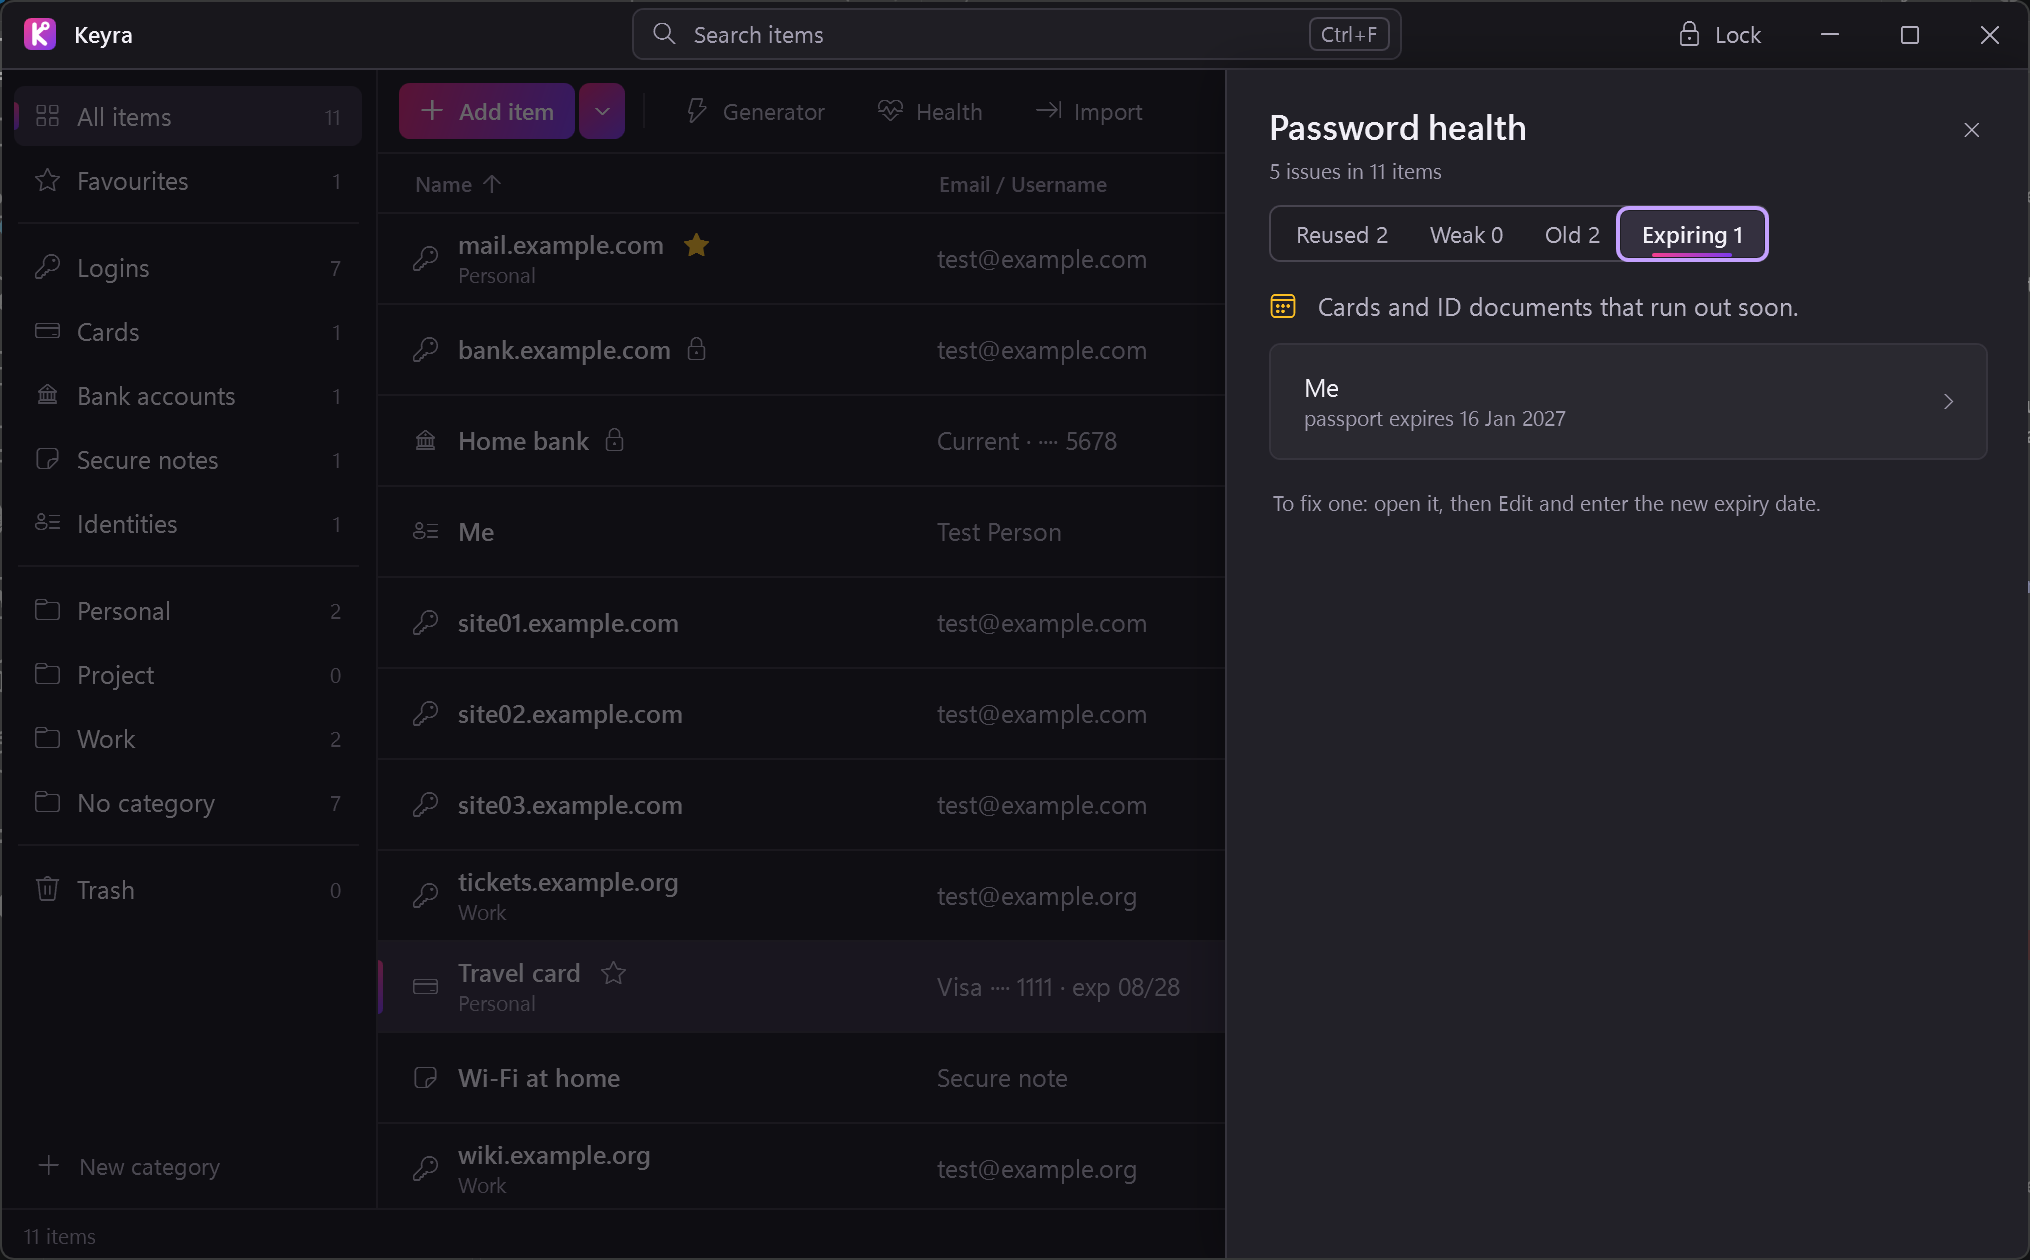Toggle favourite star on Travel card
Screen dimensions: 2030x1260
[x=613, y=973]
